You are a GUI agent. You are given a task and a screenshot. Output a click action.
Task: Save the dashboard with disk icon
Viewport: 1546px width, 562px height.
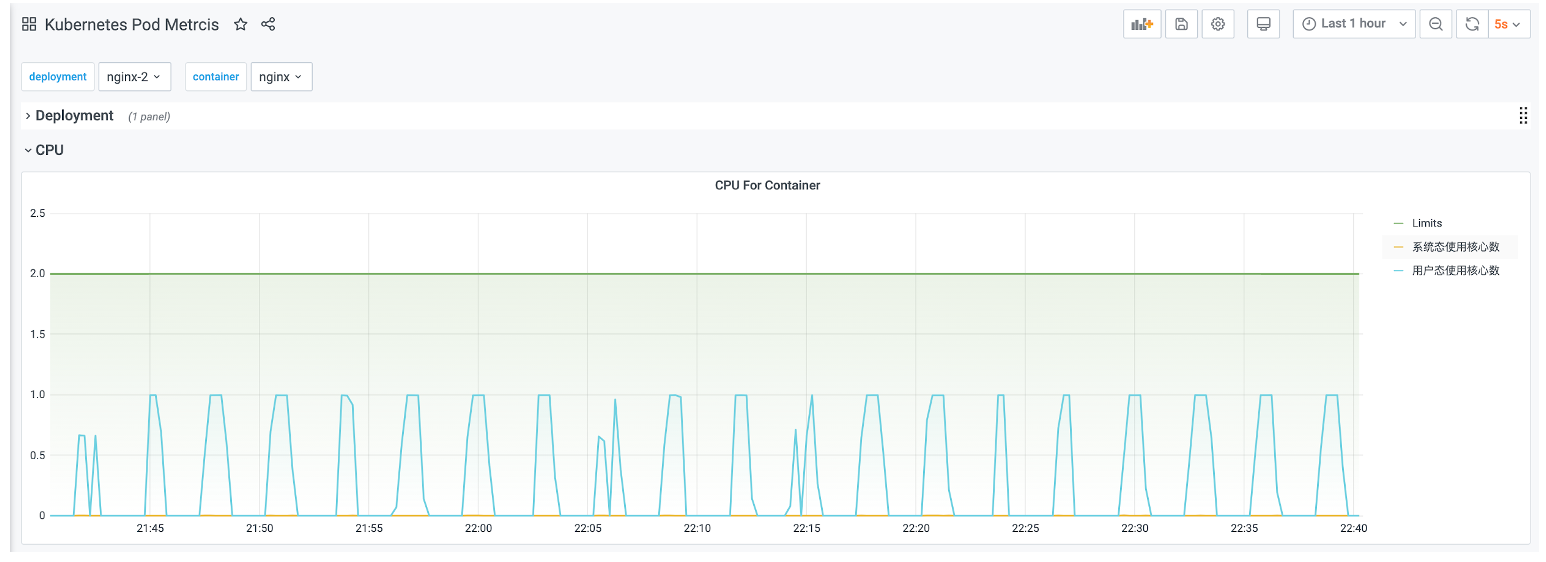[1181, 24]
